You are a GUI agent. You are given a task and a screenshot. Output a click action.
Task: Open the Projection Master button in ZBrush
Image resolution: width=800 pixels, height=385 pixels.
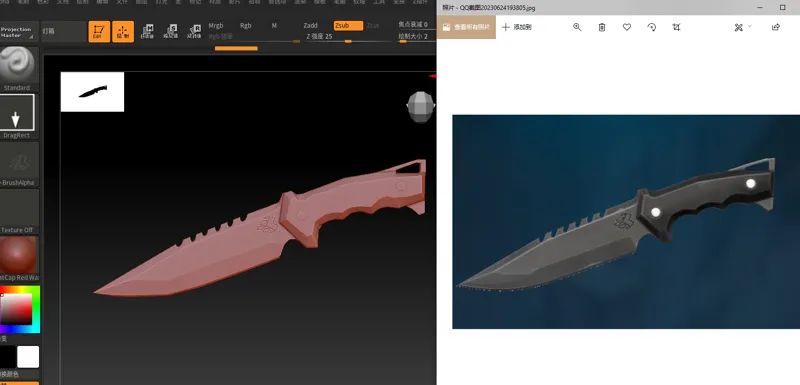click(x=19, y=32)
